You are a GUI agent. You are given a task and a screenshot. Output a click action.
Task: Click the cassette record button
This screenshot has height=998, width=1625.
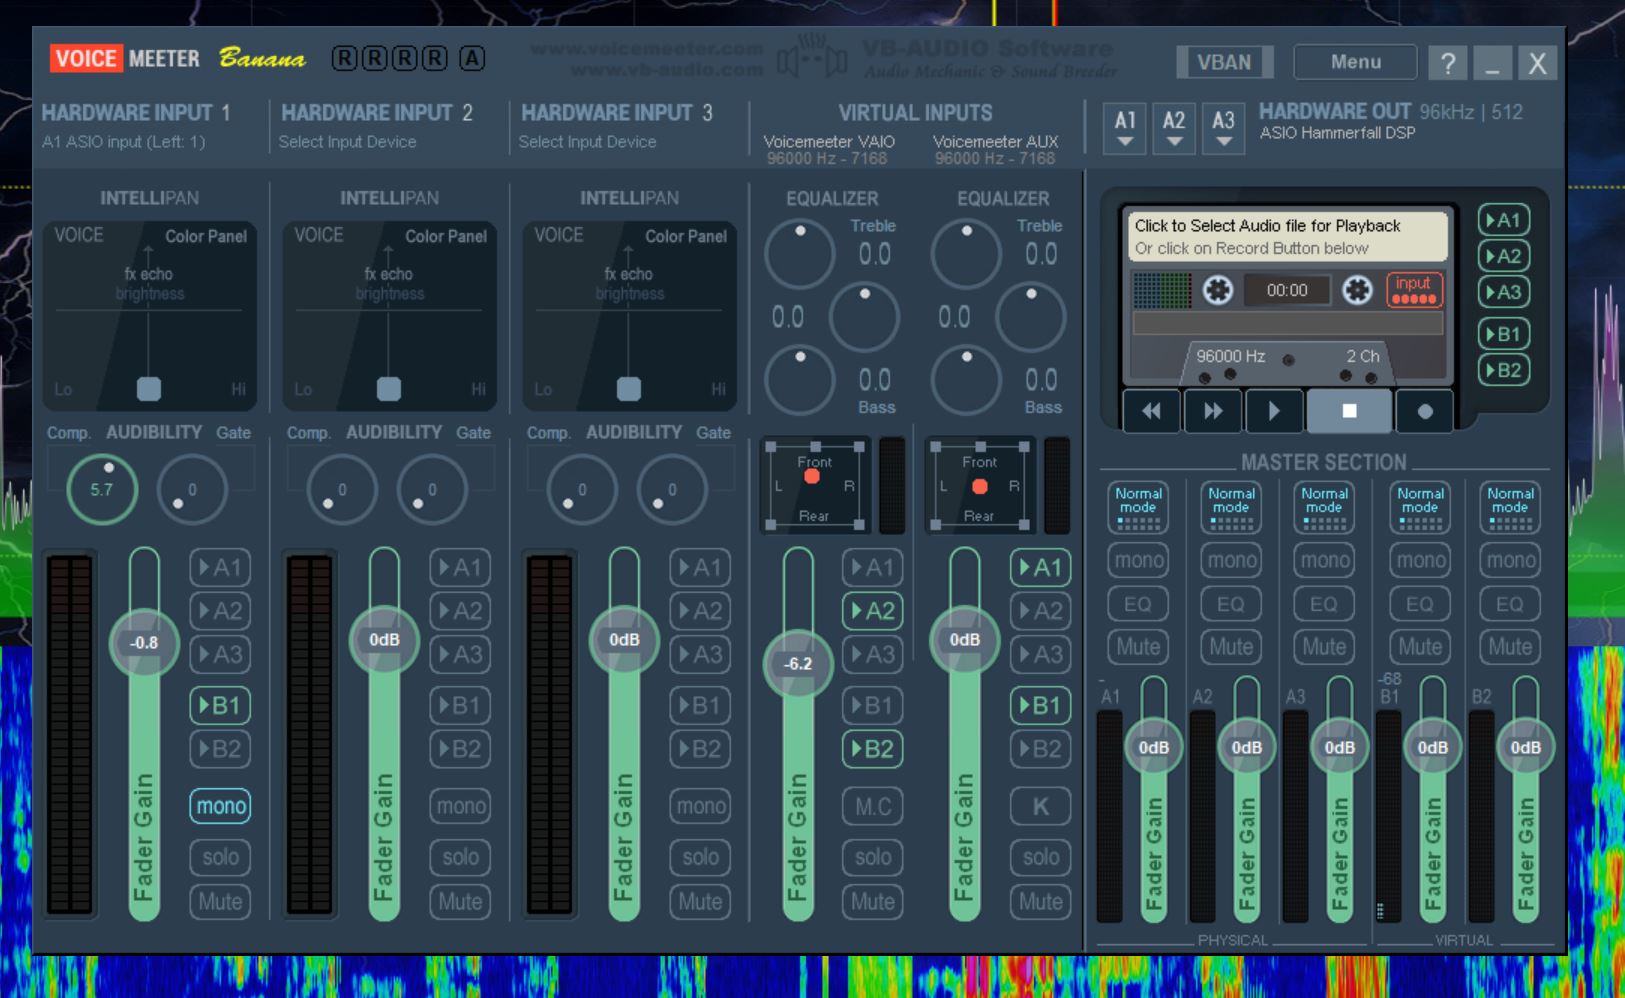(x=1425, y=411)
